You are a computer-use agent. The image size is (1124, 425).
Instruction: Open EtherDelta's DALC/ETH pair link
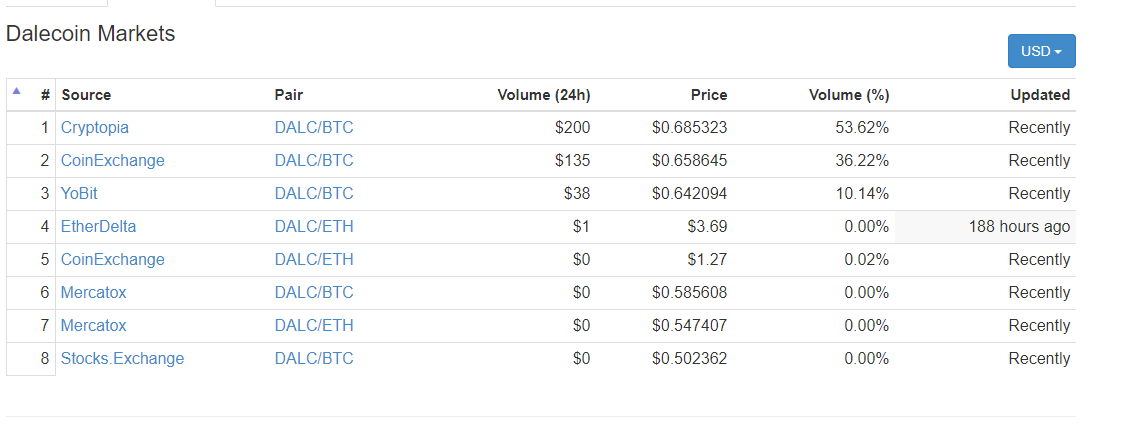coord(314,226)
